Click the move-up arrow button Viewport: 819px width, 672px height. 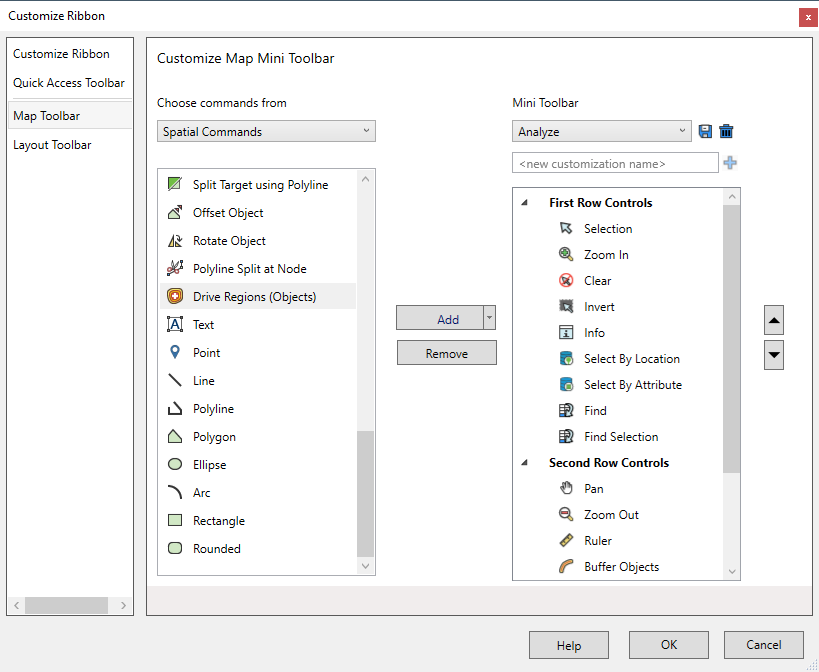point(774,320)
